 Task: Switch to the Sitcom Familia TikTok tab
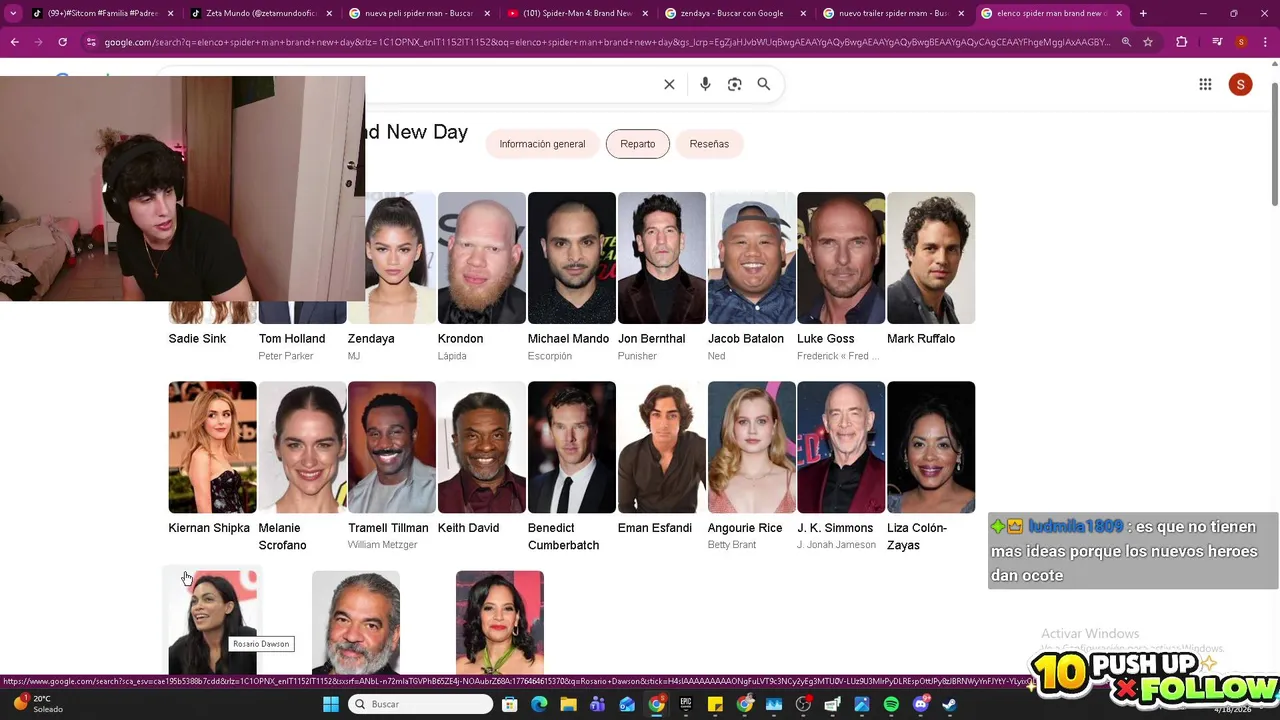[103, 13]
